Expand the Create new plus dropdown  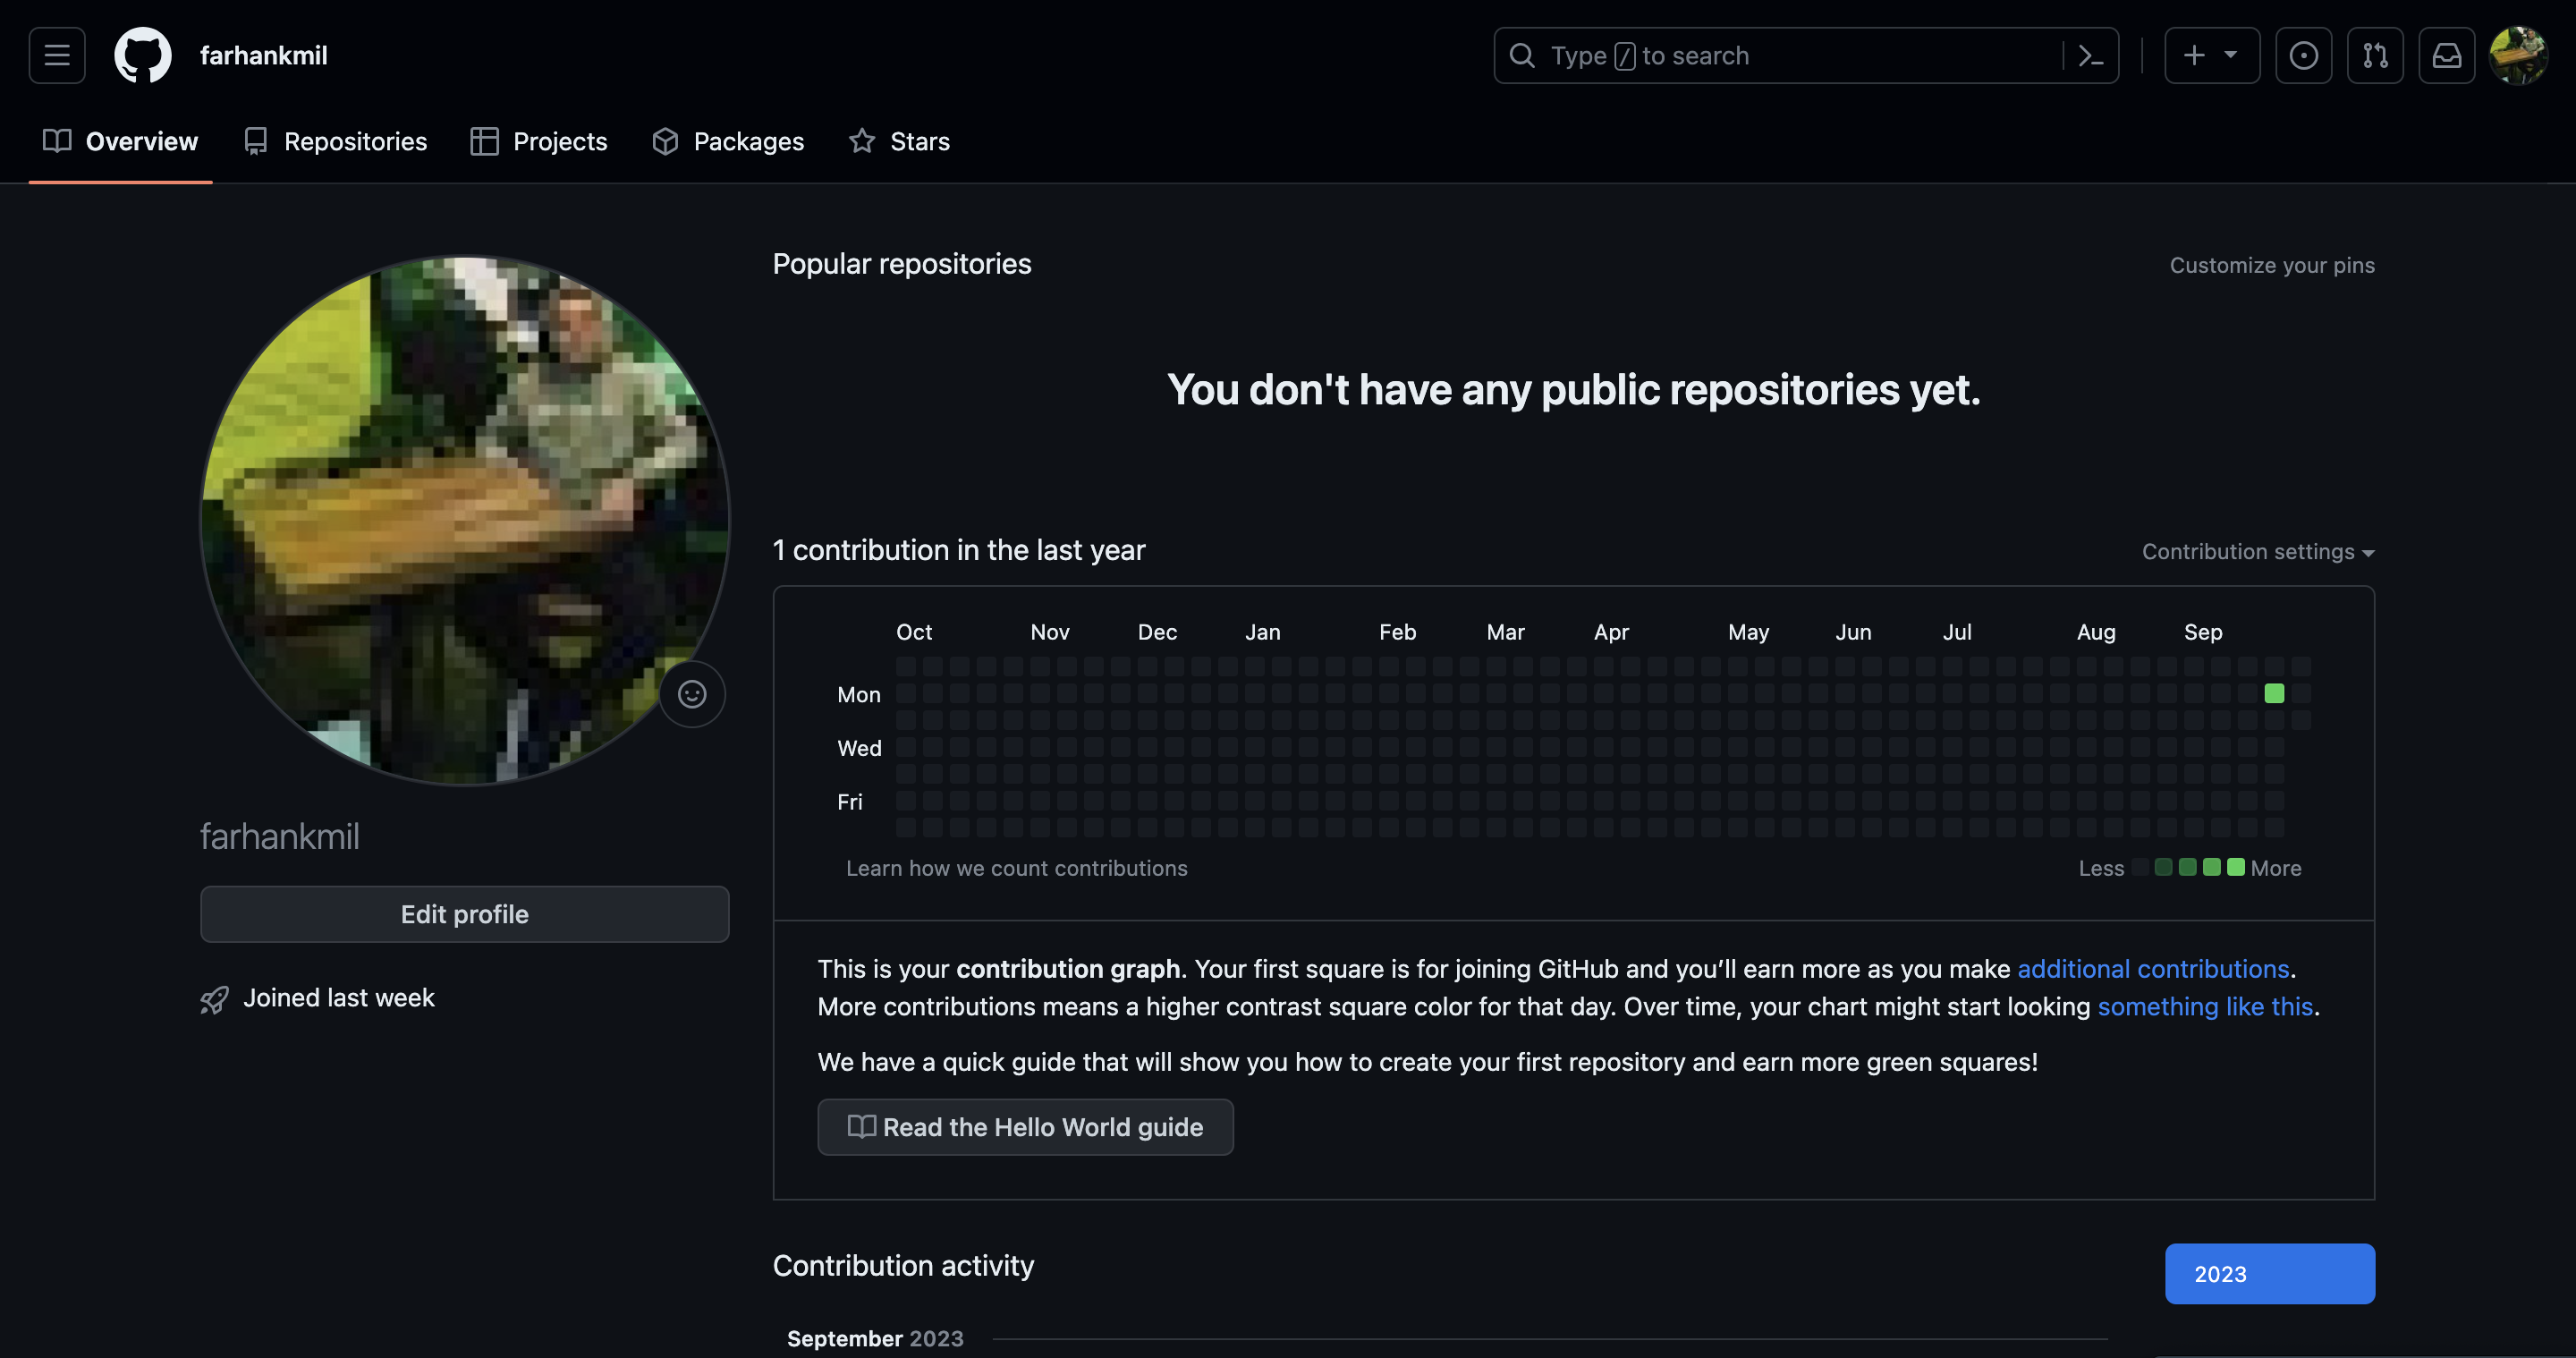(2212, 55)
